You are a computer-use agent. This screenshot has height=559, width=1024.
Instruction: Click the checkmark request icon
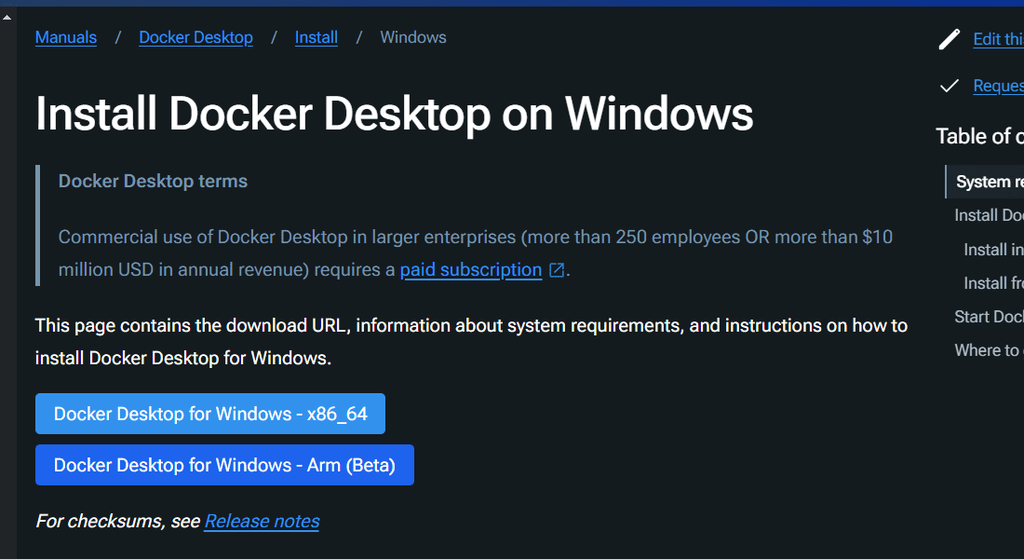coord(949,86)
